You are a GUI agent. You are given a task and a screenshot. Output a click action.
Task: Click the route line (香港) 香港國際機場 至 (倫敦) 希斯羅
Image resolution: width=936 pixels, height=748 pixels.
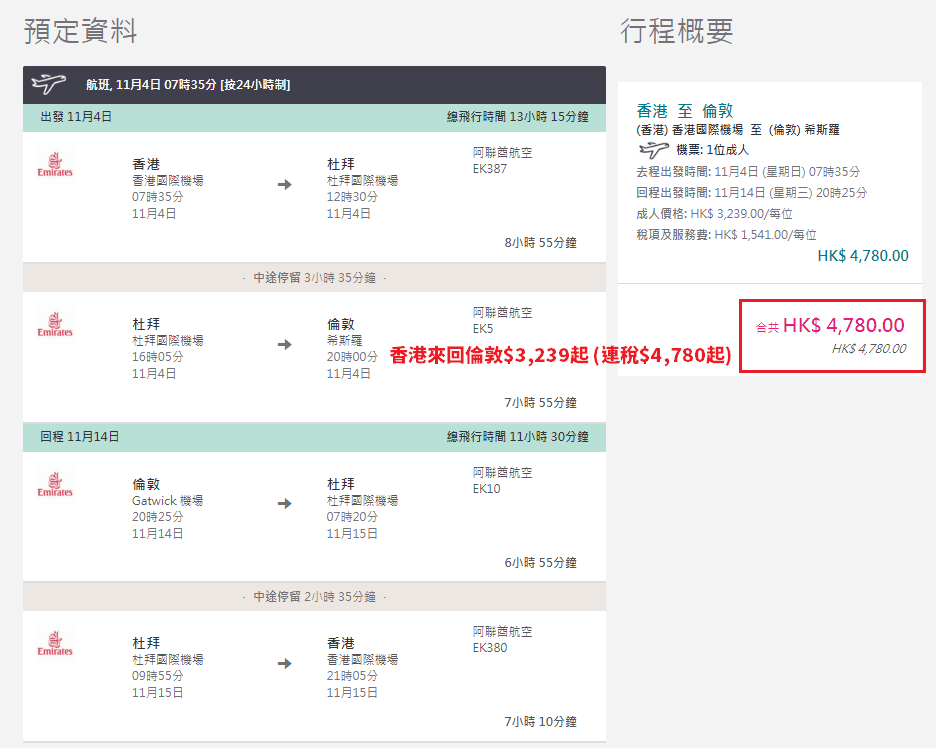[738, 130]
